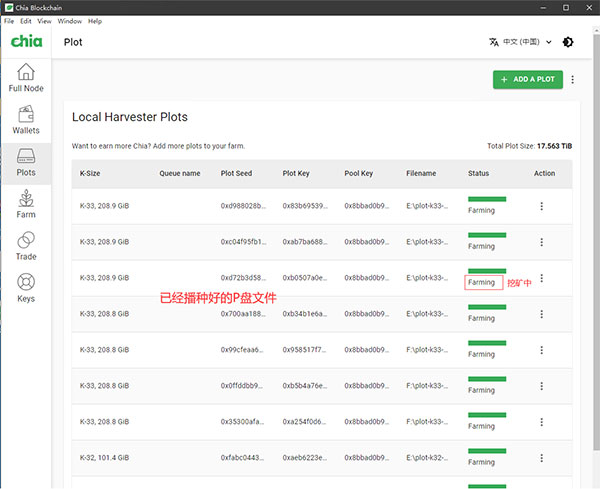Image resolution: width=600 pixels, height=489 pixels.
Task: Click the translate language icon
Action: pos(494,42)
